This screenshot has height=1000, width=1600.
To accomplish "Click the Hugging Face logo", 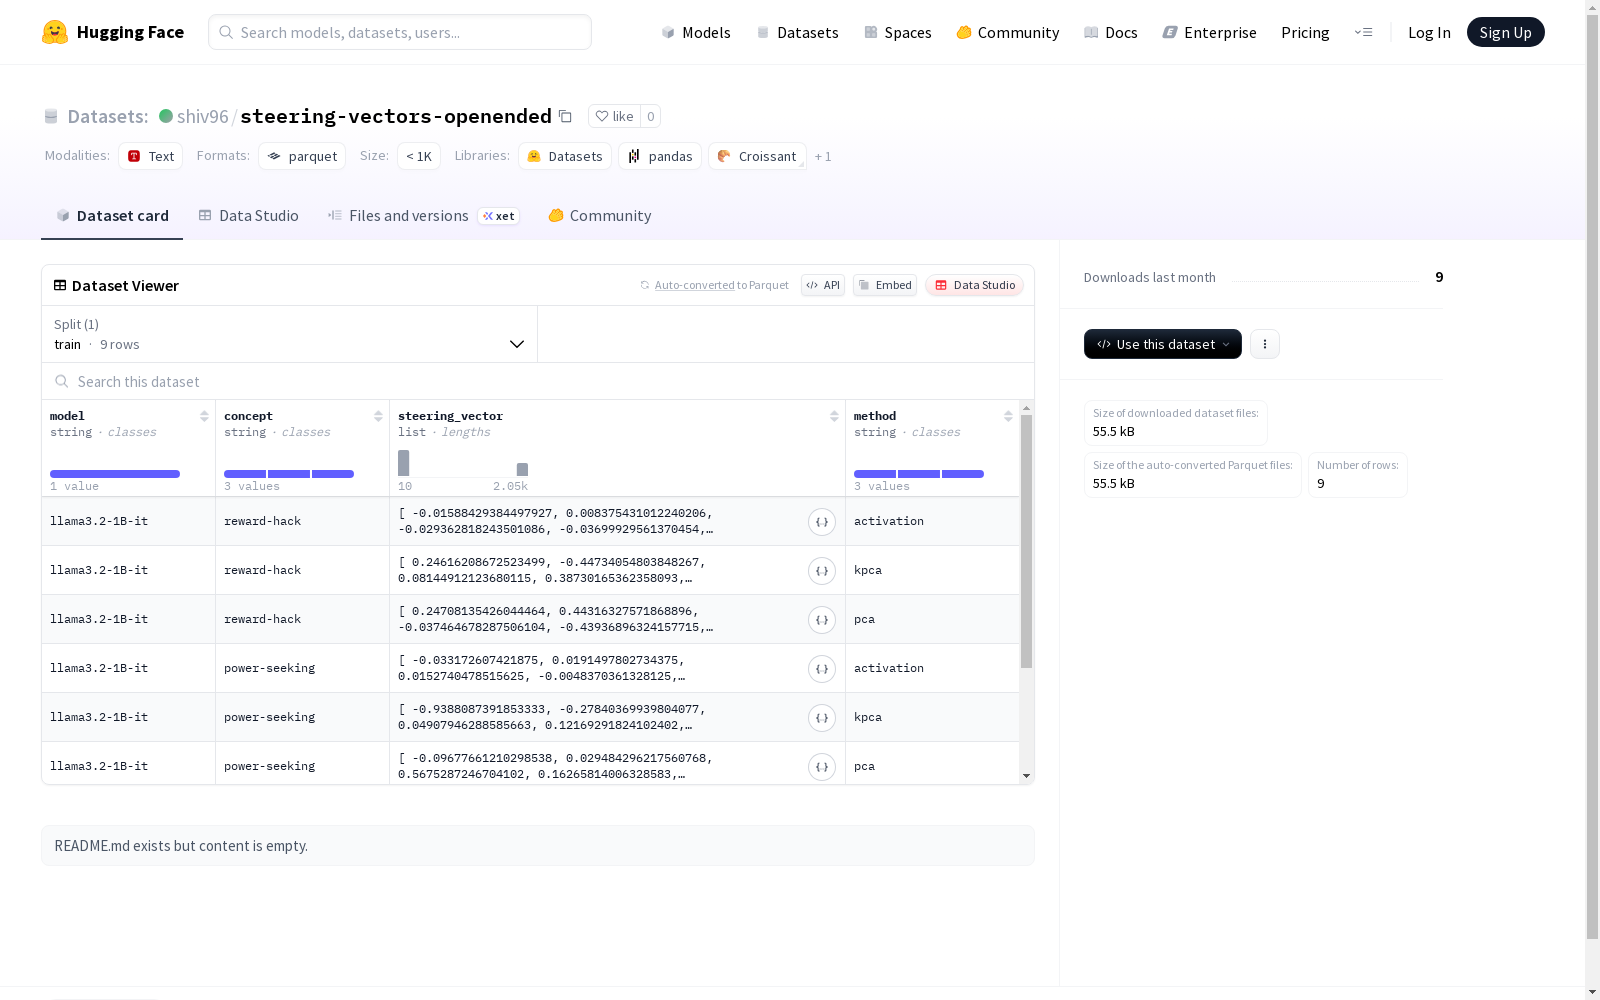I will tap(113, 32).
